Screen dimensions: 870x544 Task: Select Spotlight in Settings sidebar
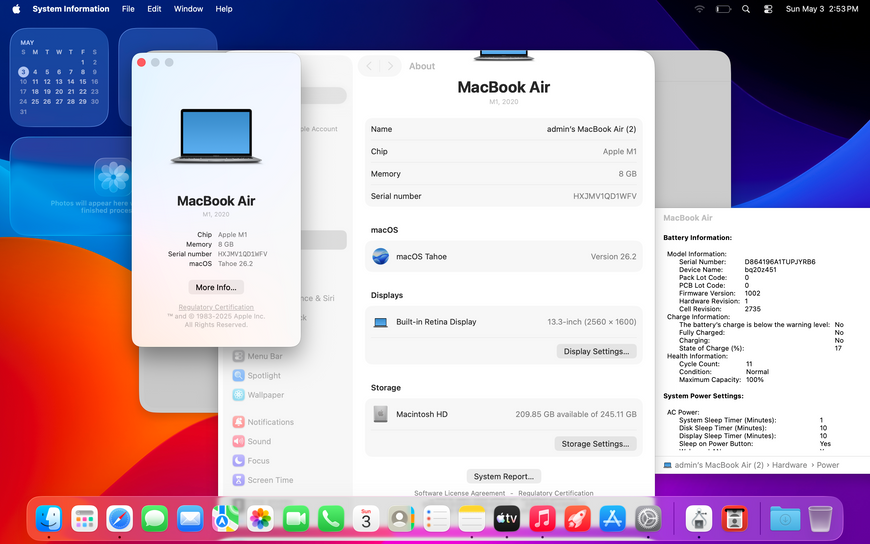[x=257, y=375]
